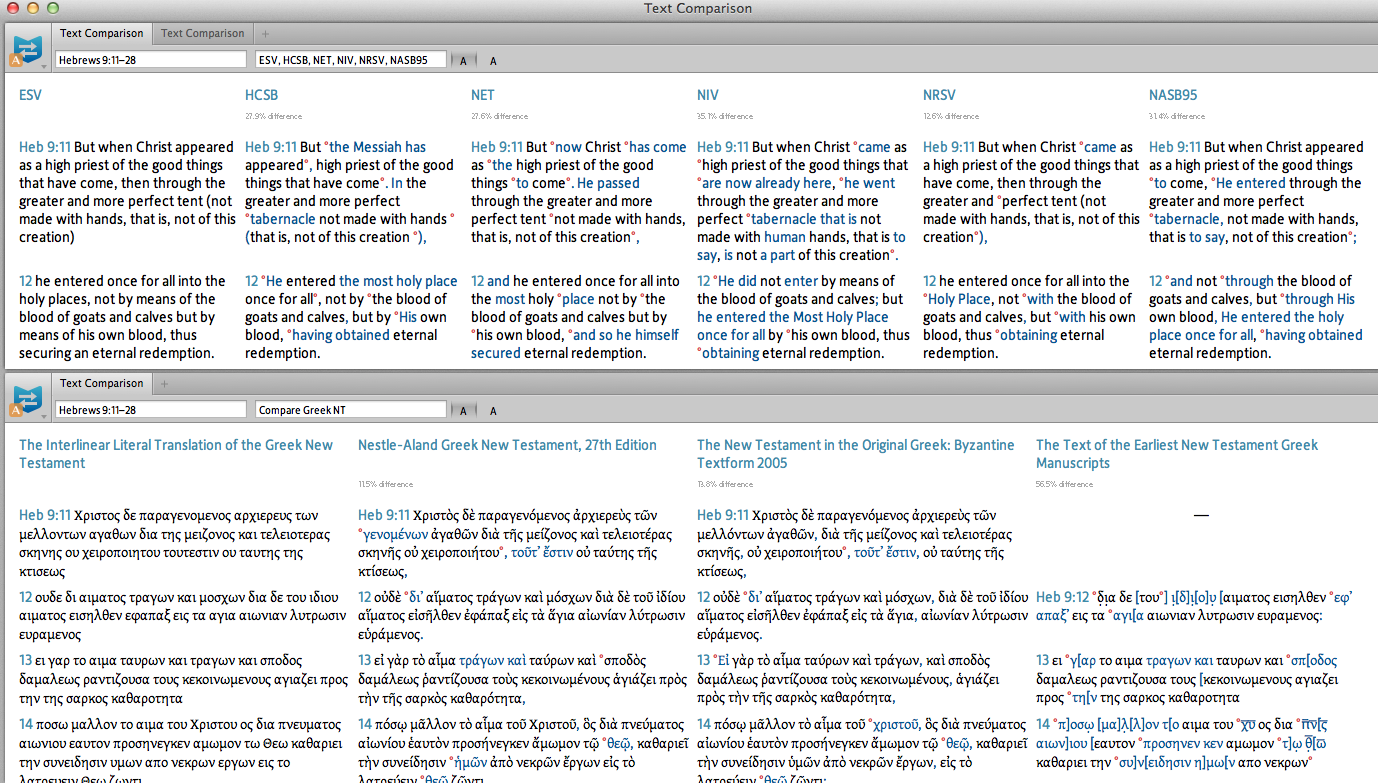Open the ESV column heading
1378x783 pixels.
click(x=30, y=95)
